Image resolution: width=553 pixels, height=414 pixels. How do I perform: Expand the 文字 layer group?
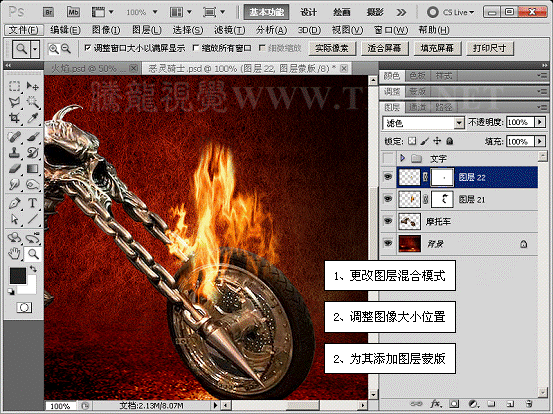[x=402, y=158]
